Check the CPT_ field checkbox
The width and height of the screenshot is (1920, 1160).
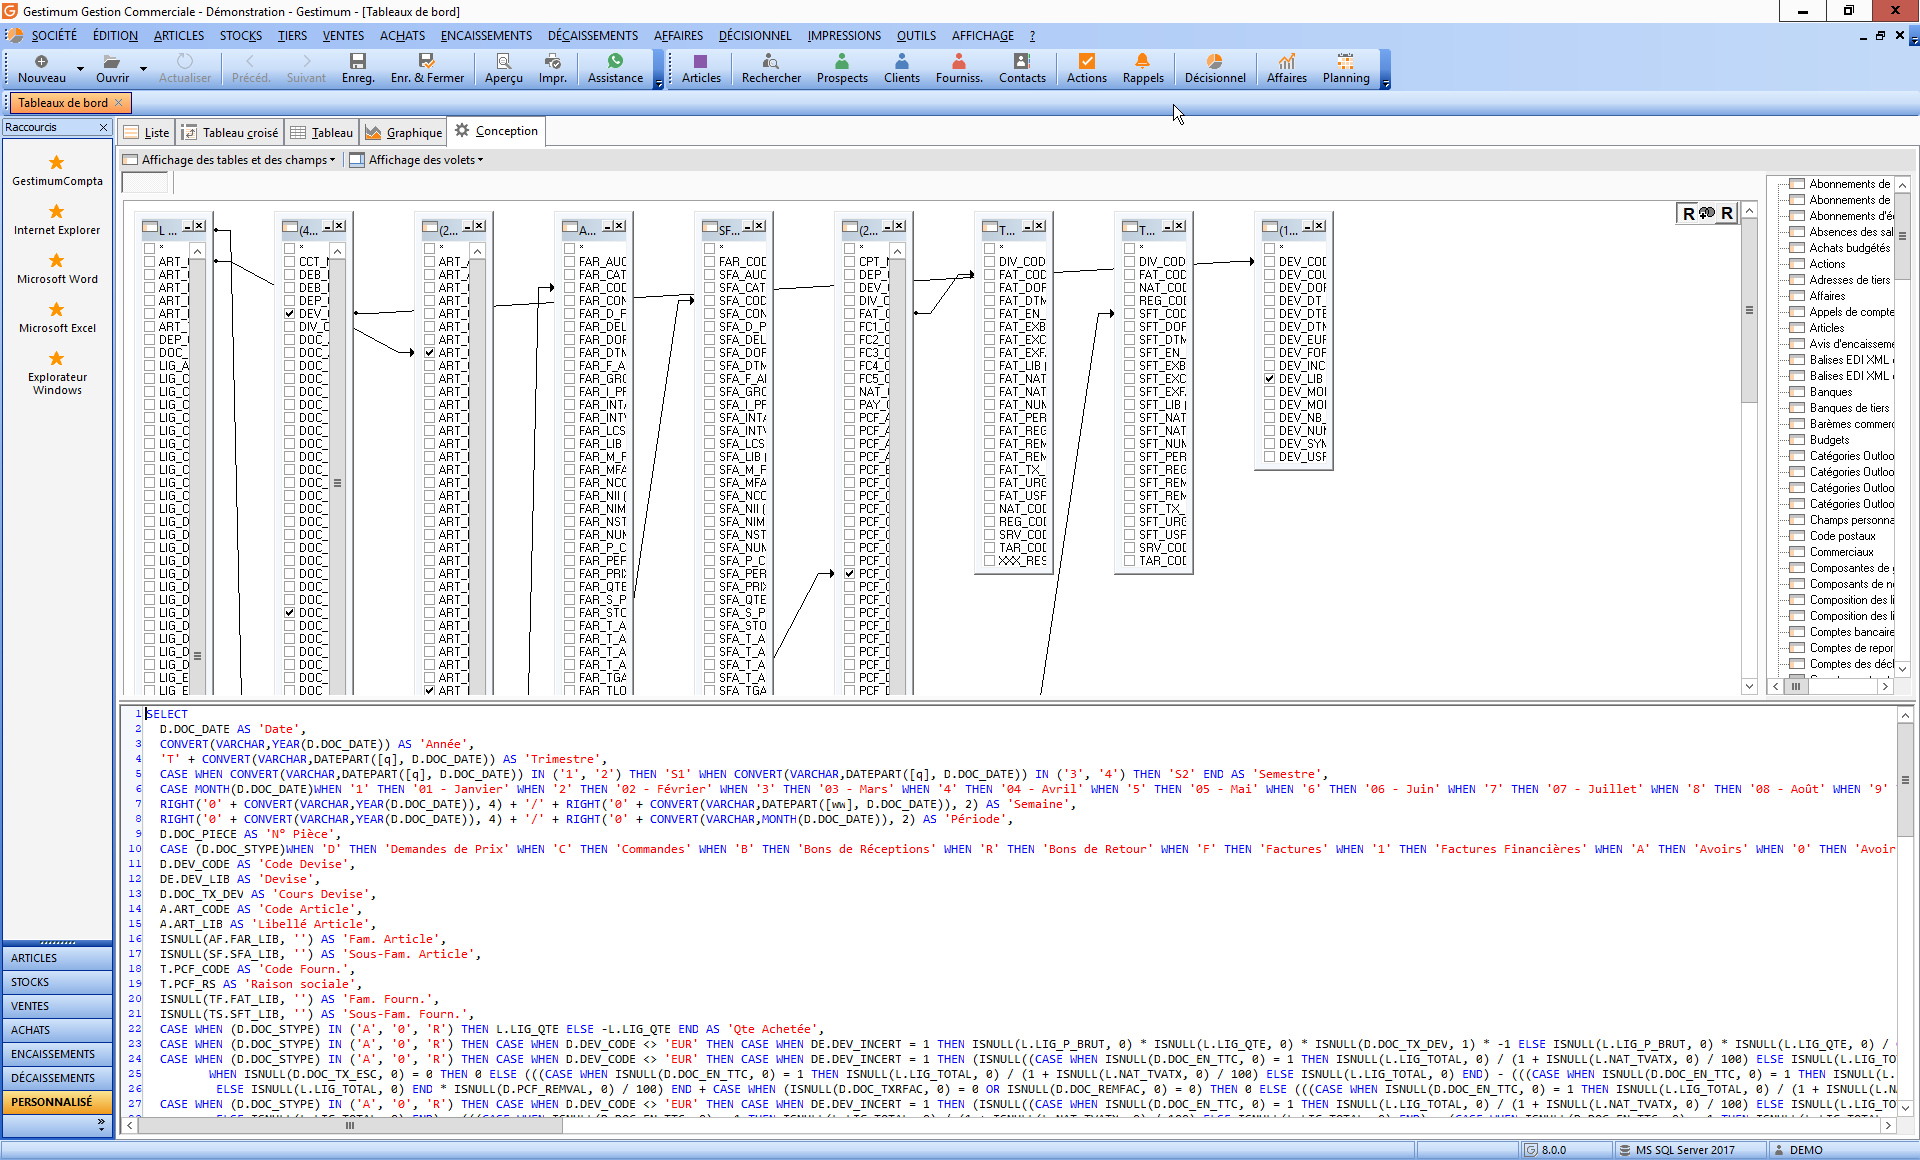pos(850,262)
